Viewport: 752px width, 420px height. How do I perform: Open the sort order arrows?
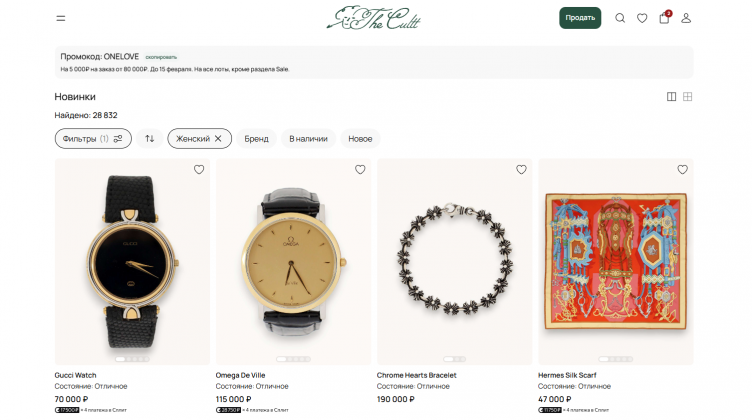click(x=150, y=139)
